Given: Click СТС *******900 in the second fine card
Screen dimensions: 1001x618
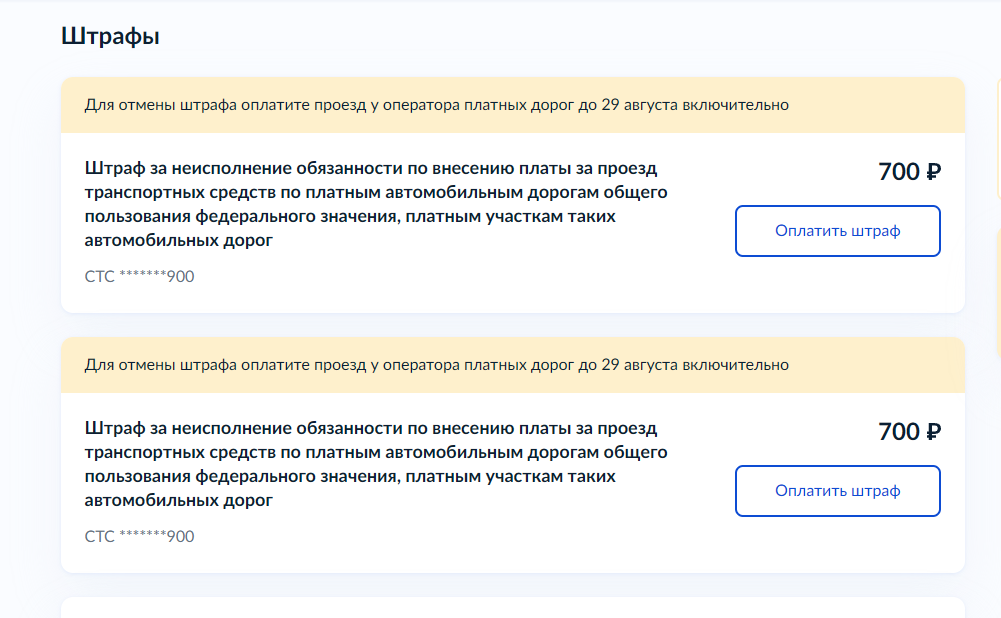Looking at the screenshot, I should pyautogui.click(x=139, y=536).
